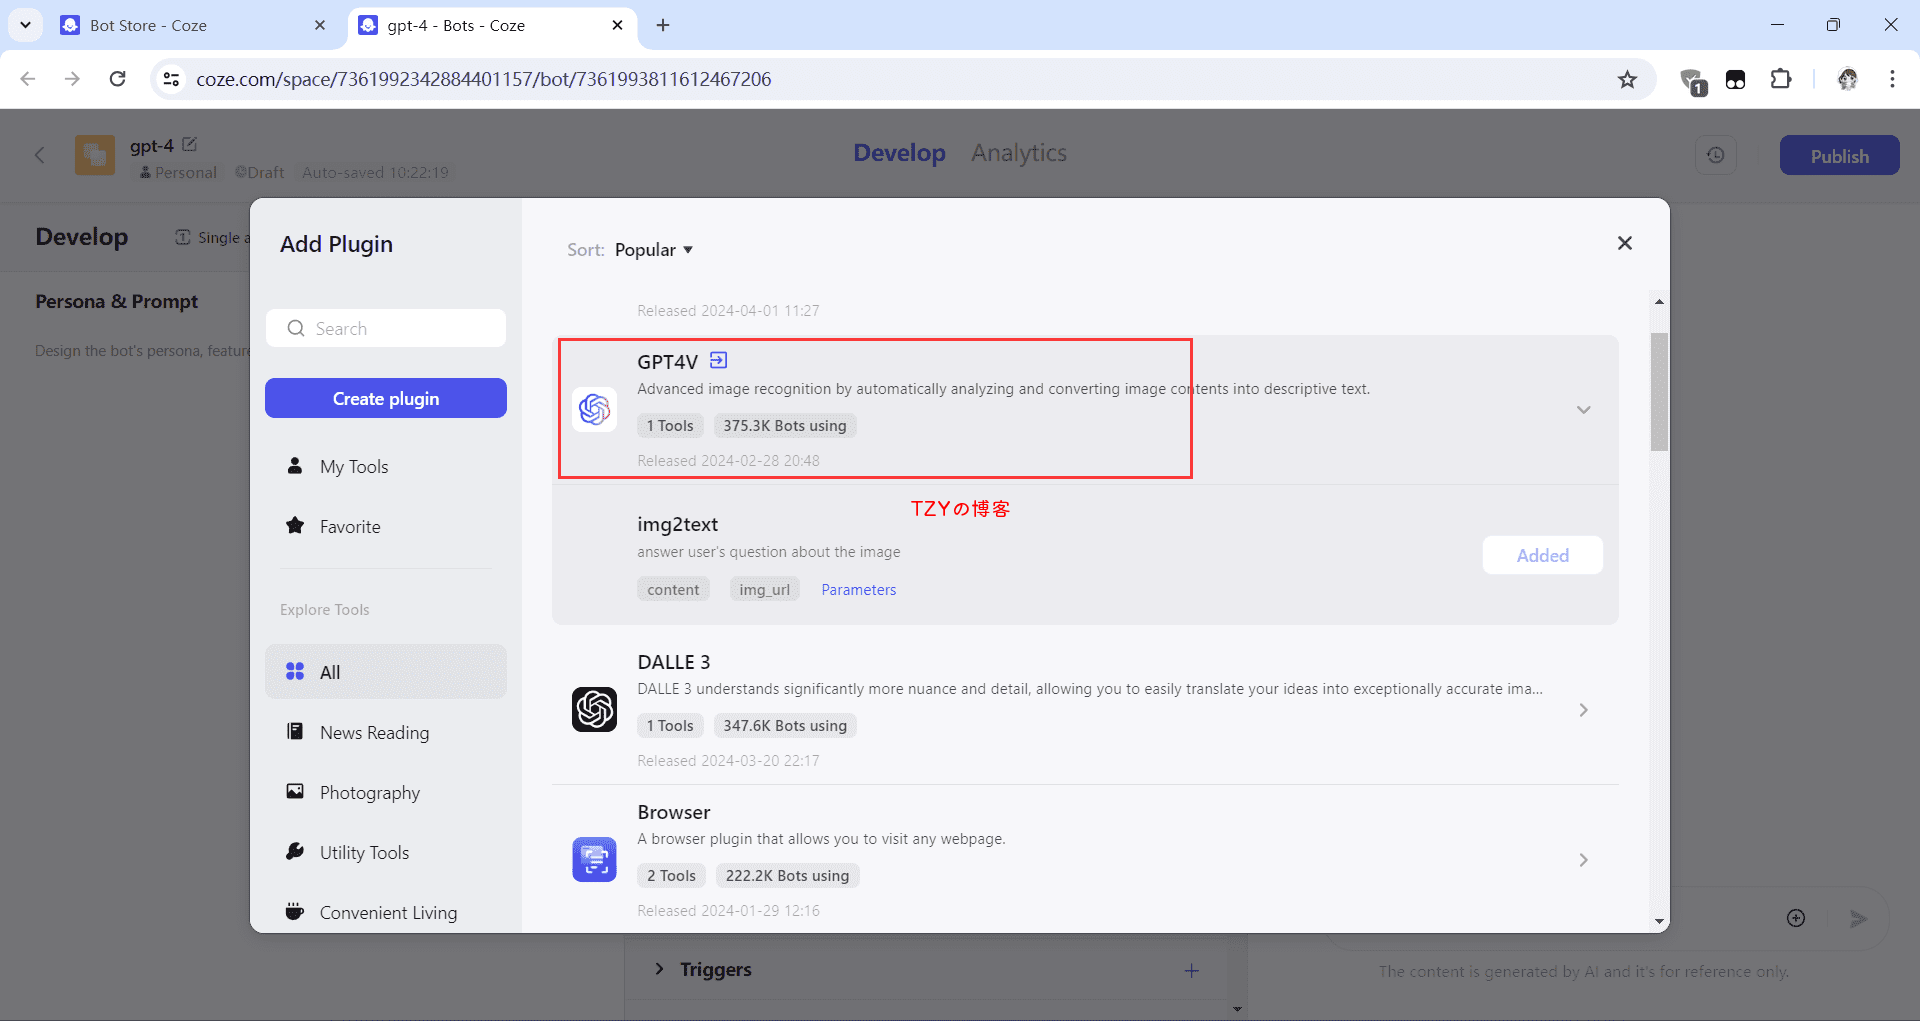Click the plugin list scrollbar
Screen dimensions: 1920x1021
coord(1659,392)
